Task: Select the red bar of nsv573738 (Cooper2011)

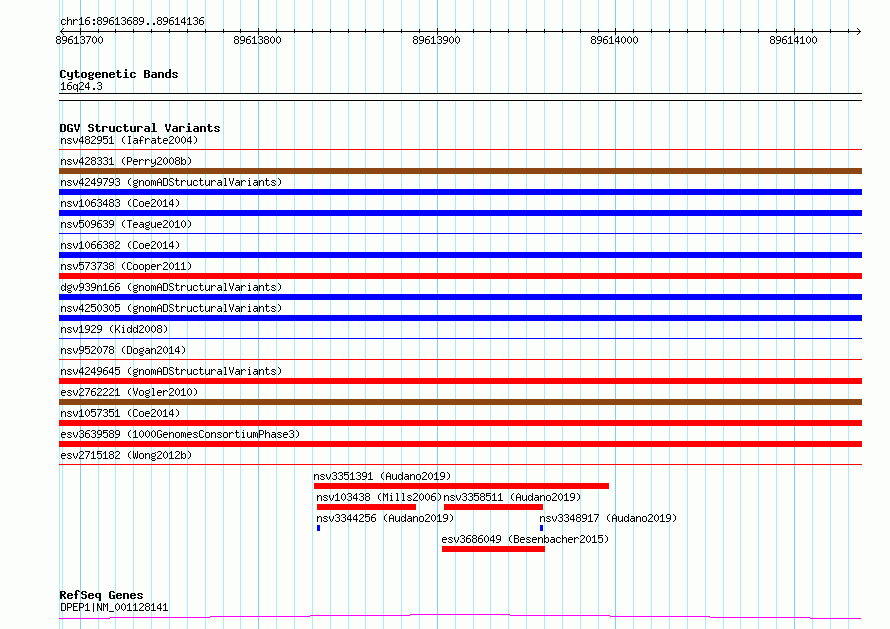Action: click(x=460, y=276)
